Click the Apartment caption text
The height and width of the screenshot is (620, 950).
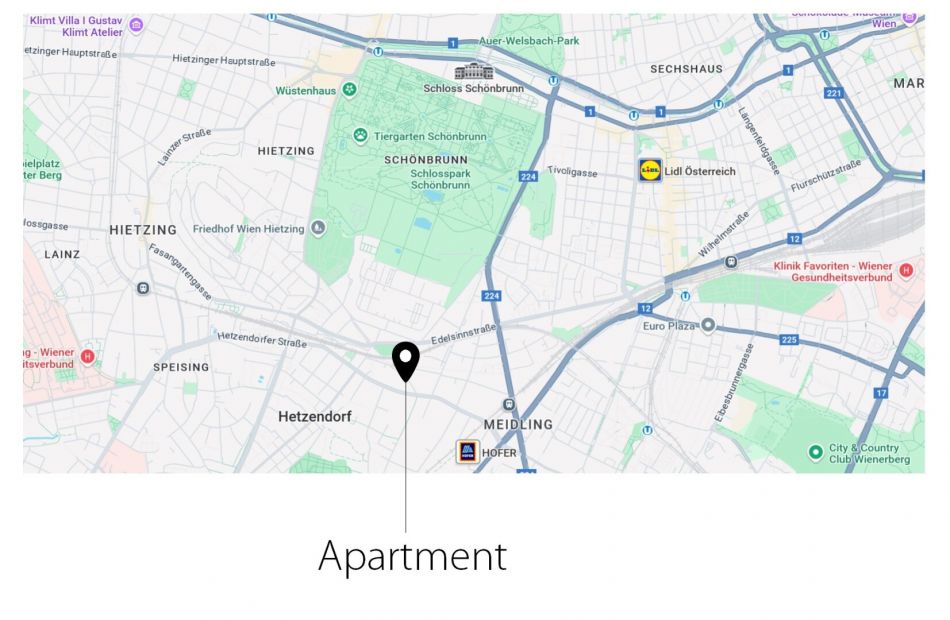(x=413, y=556)
